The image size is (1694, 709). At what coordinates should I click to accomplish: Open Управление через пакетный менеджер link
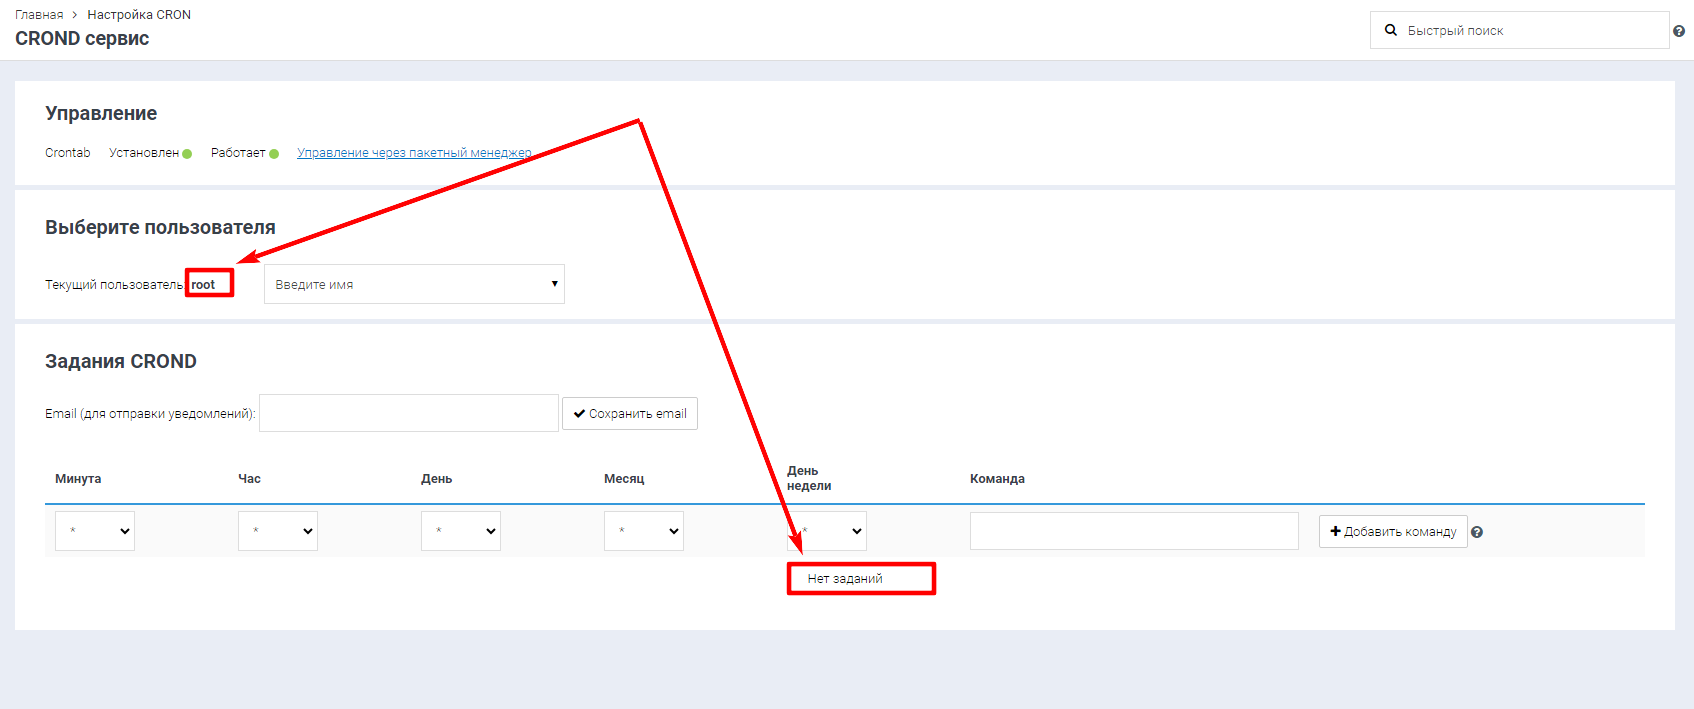(x=414, y=153)
